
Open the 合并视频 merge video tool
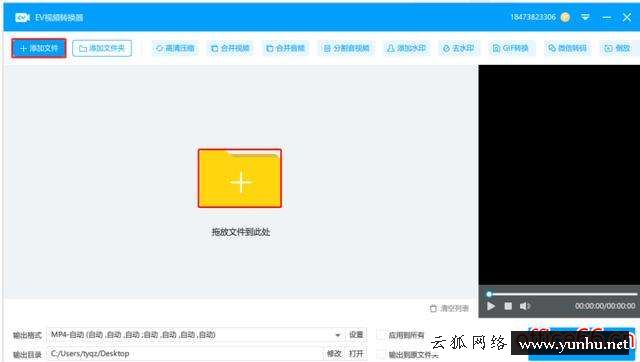230,48
